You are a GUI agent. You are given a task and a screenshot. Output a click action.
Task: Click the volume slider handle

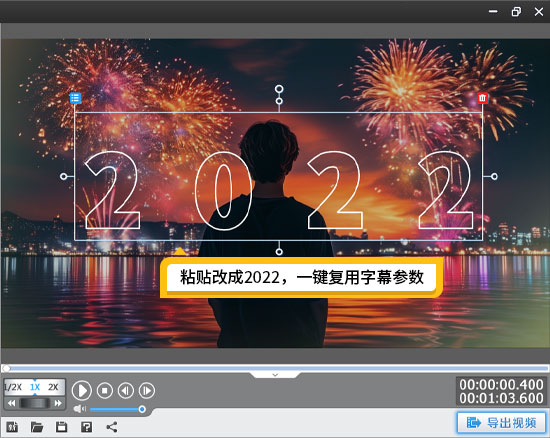(142, 409)
